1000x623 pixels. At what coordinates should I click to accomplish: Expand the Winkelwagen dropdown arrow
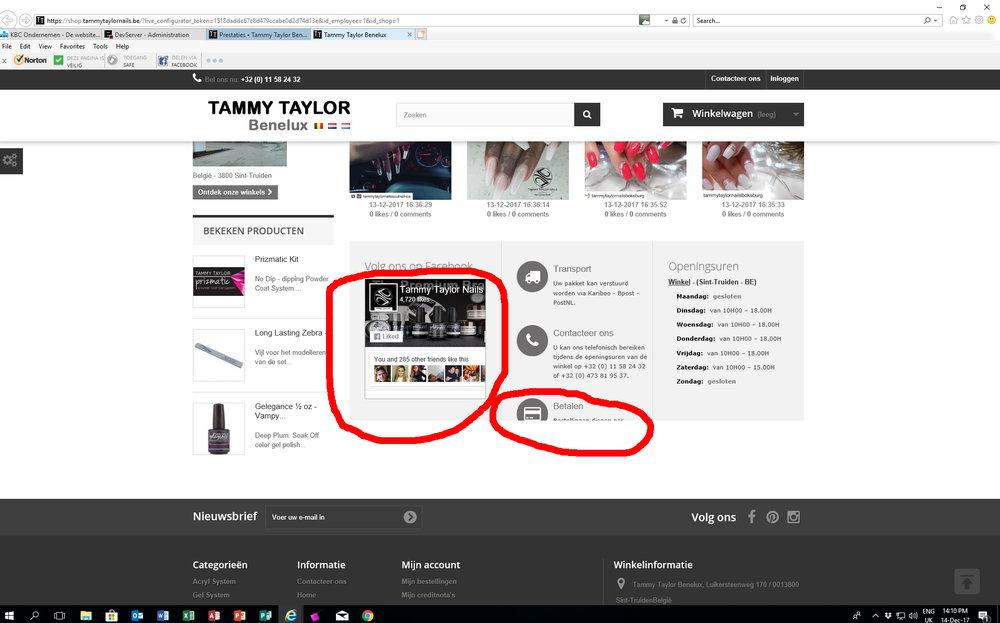pyautogui.click(x=795, y=115)
